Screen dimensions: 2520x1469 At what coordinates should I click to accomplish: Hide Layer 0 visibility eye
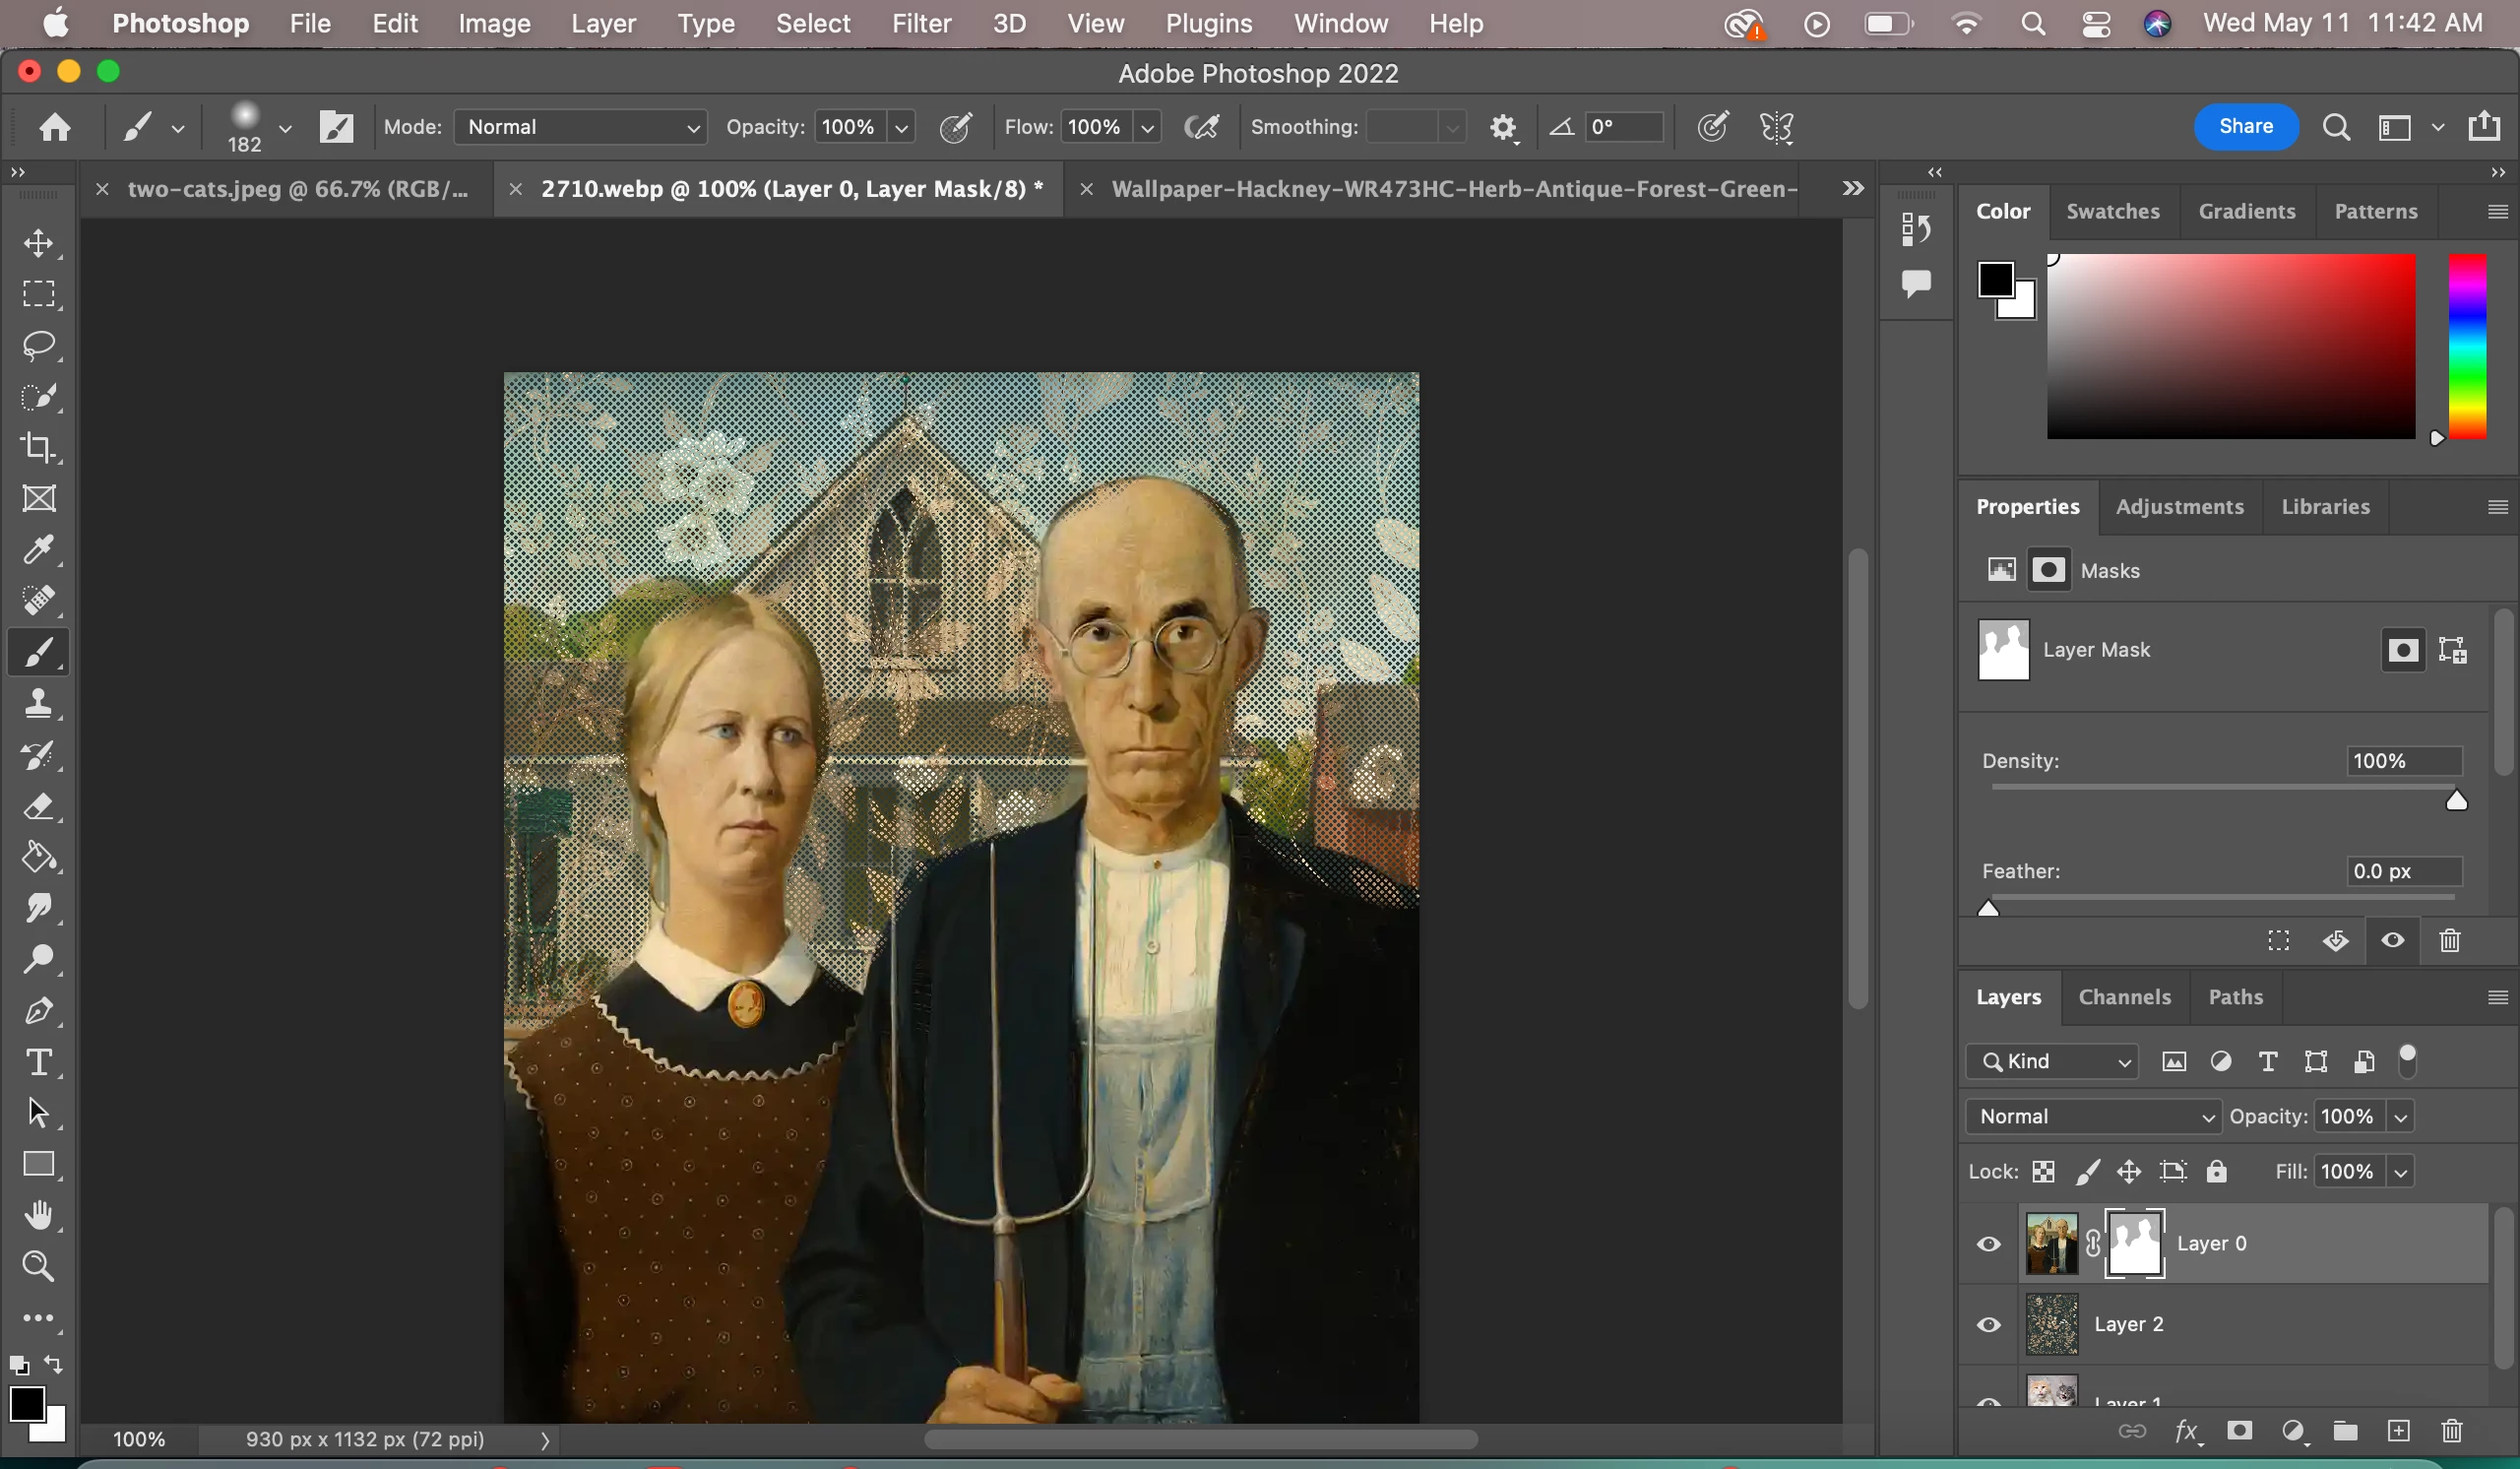coord(1988,1243)
